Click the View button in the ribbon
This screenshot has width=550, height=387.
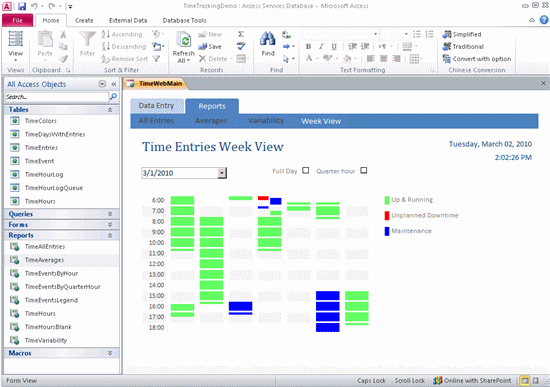click(15, 45)
